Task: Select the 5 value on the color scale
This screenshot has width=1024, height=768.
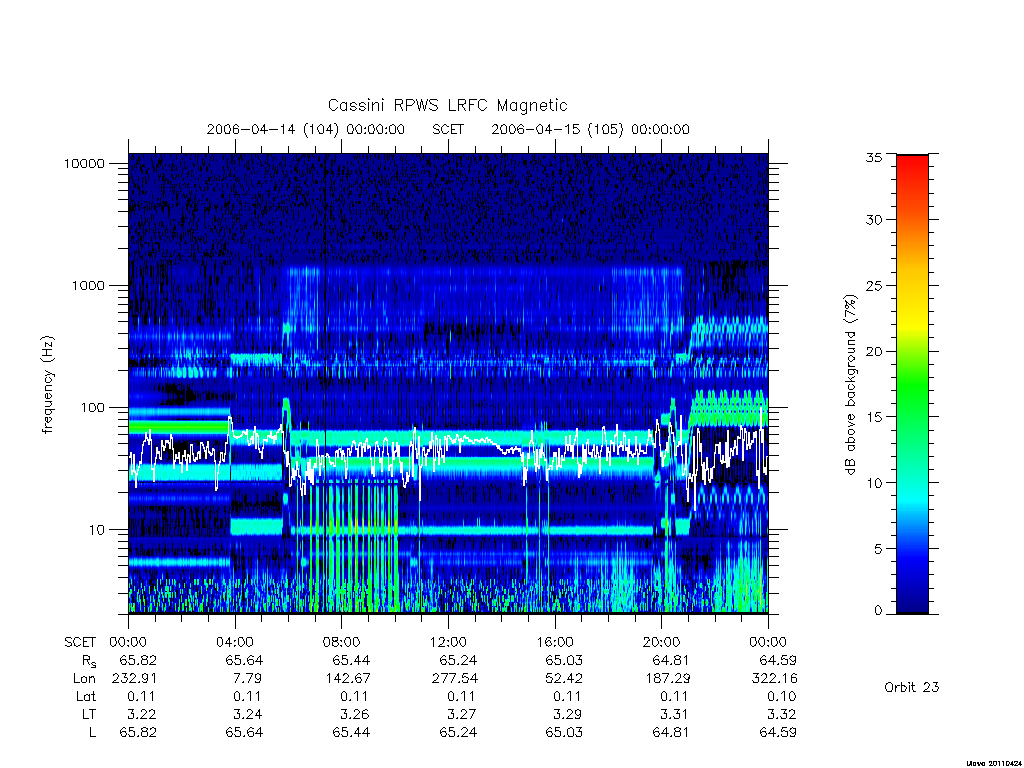Action: click(x=878, y=549)
